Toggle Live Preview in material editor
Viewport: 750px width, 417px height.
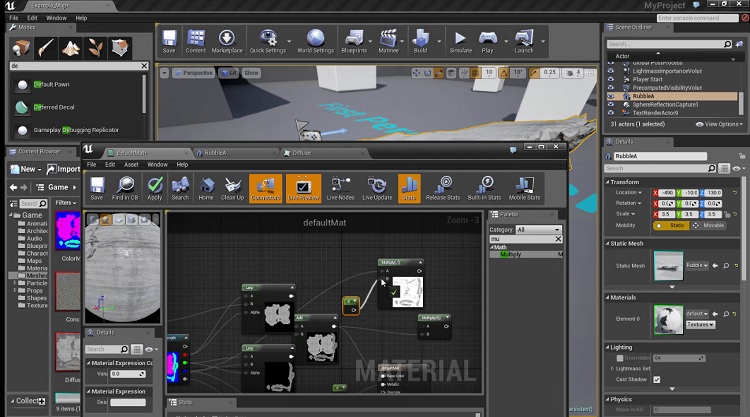(x=303, y=188)
